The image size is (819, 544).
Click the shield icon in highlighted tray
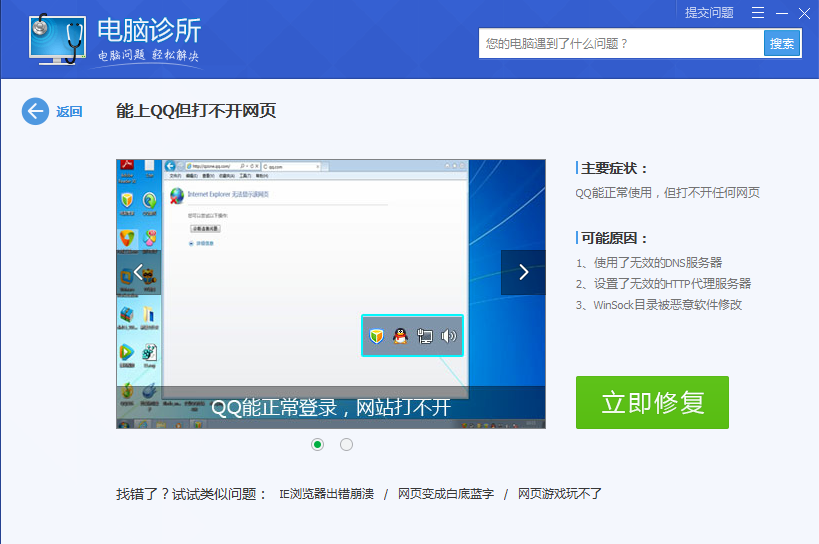pyautogui.click(x=376, y=336)
